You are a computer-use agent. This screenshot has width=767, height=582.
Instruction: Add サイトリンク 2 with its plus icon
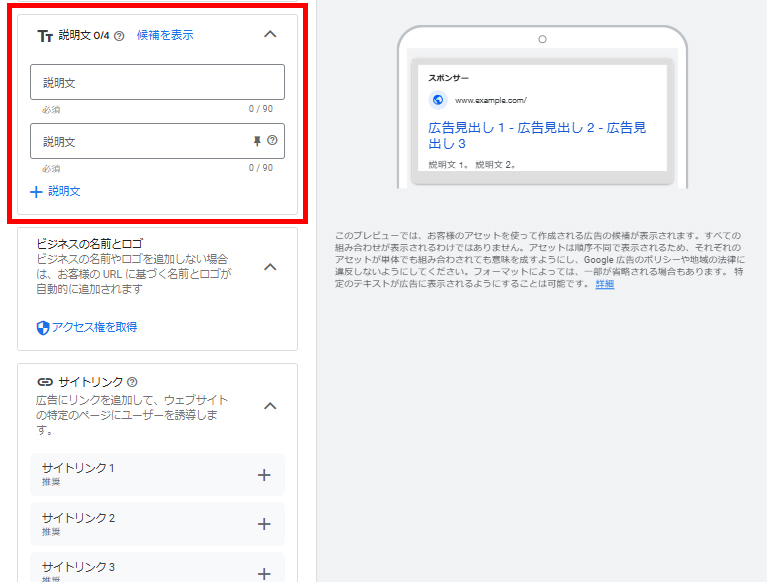point(264,524)
